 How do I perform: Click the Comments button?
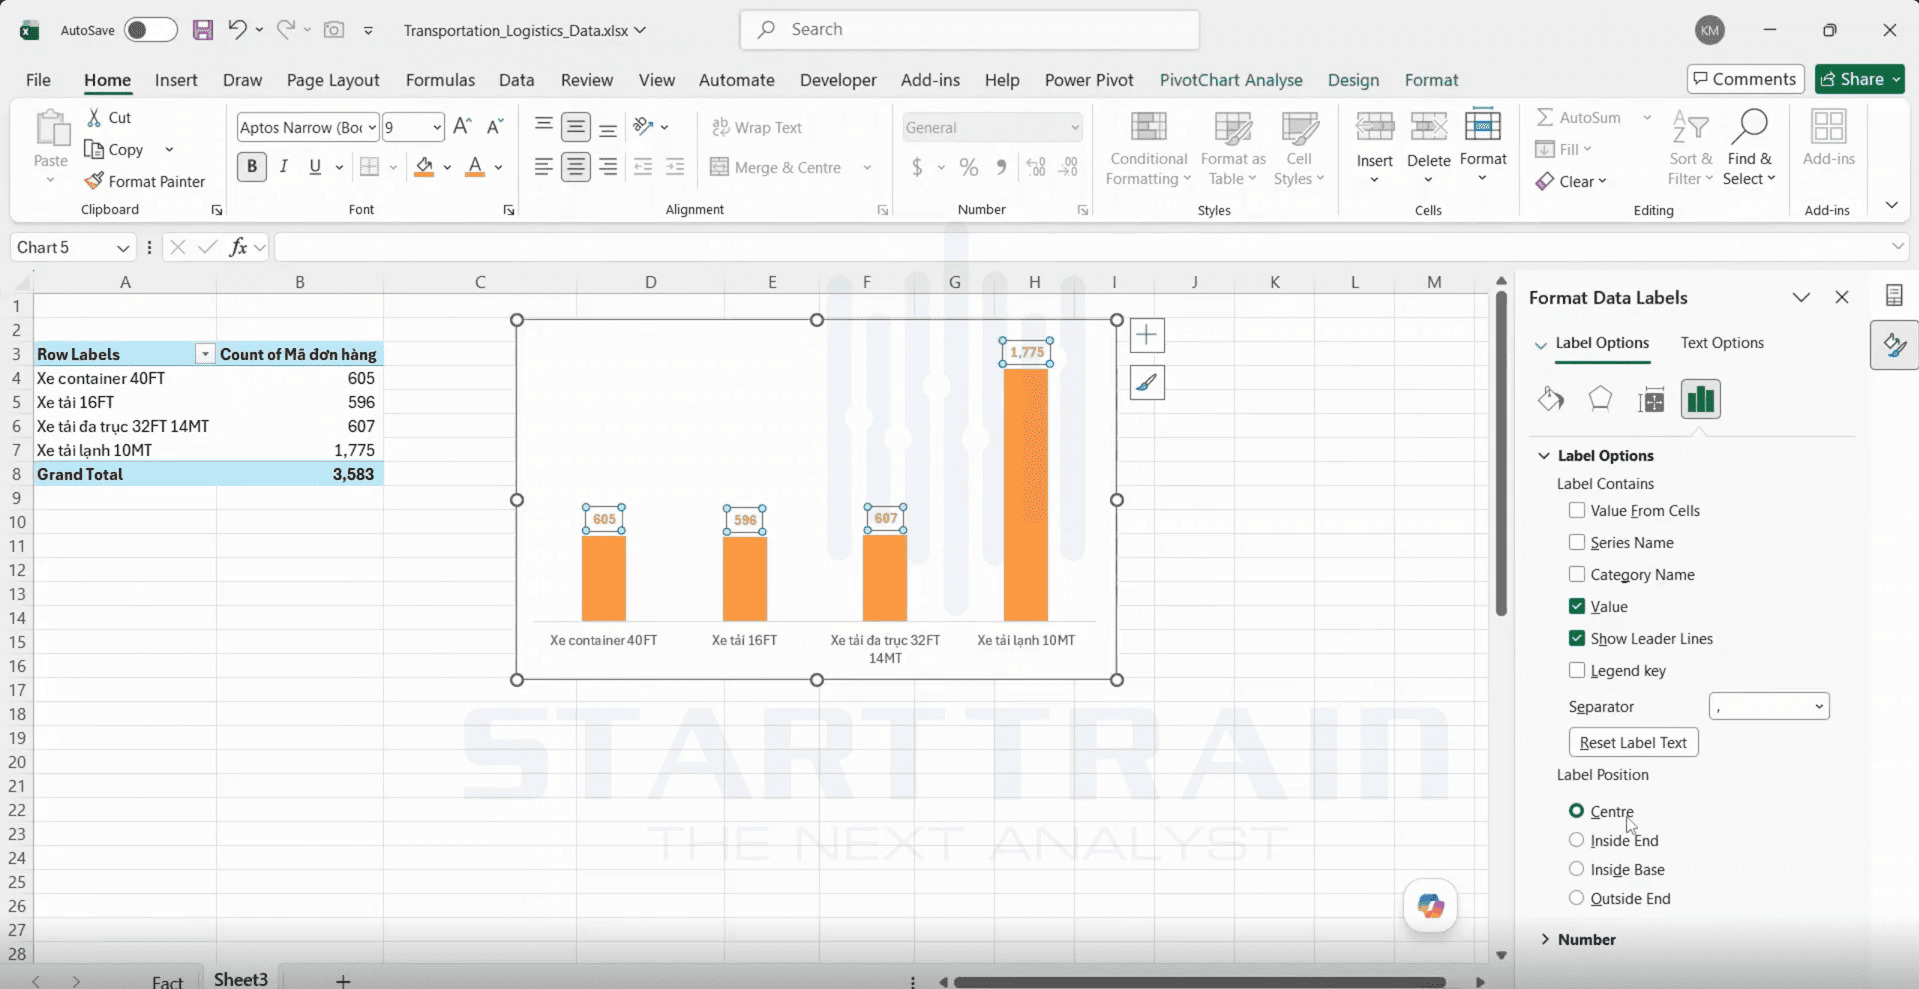(x=1745, y=79)
